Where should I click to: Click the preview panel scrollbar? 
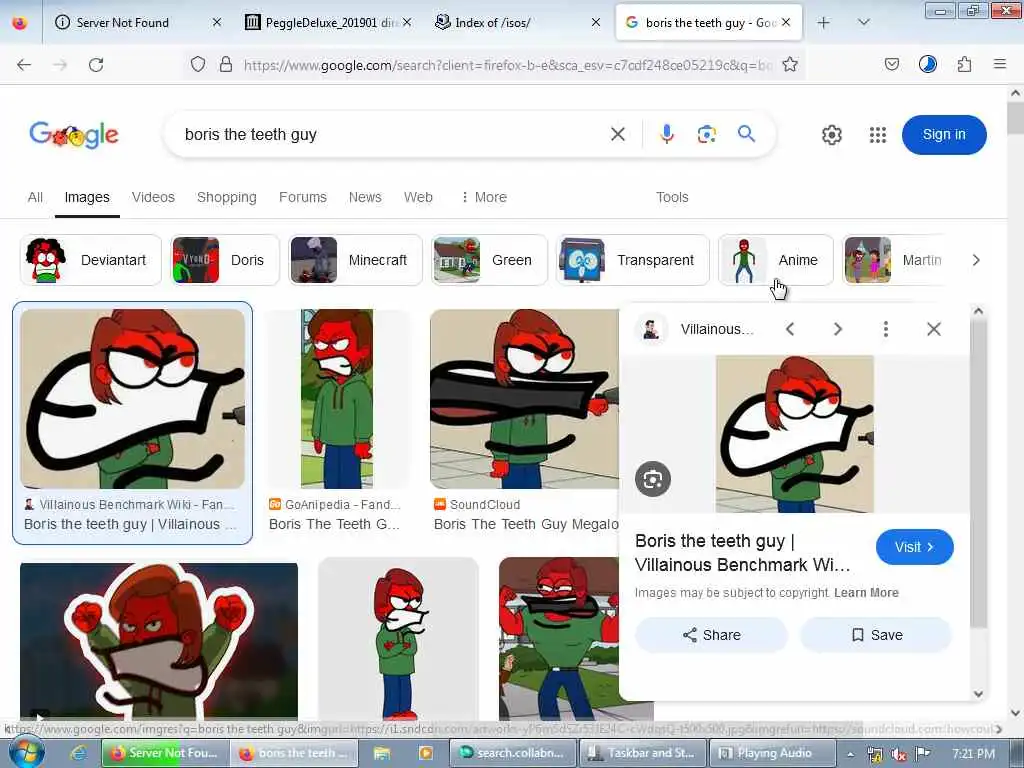[978, 473]
